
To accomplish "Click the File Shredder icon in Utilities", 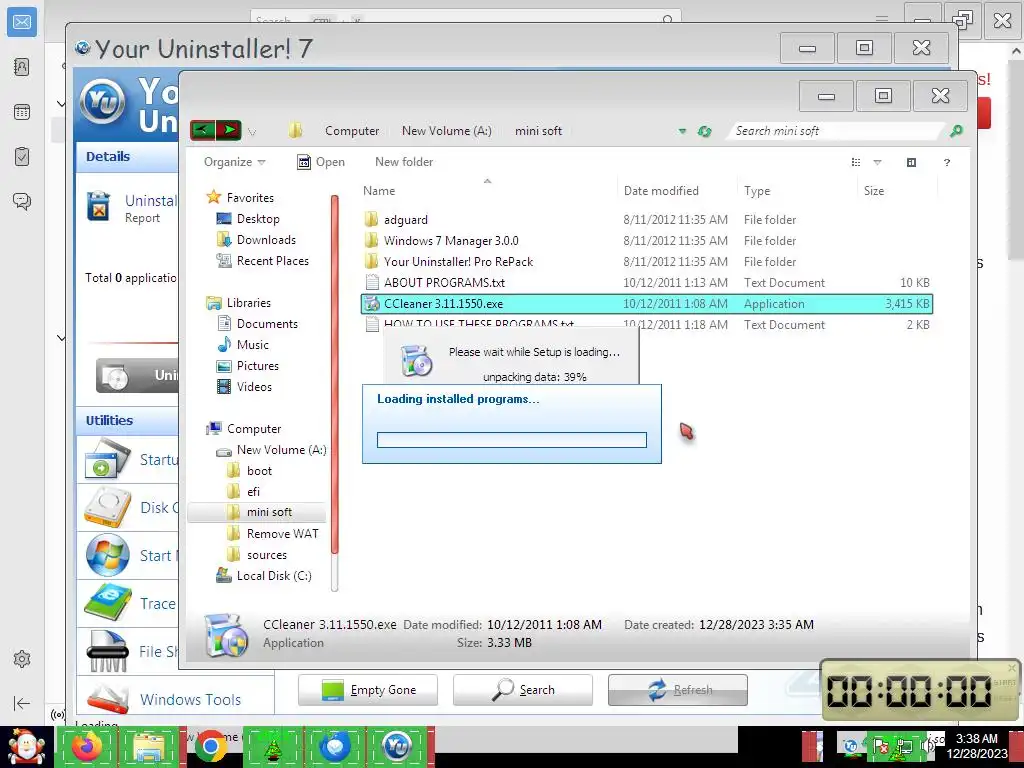I will pos(108,651).
